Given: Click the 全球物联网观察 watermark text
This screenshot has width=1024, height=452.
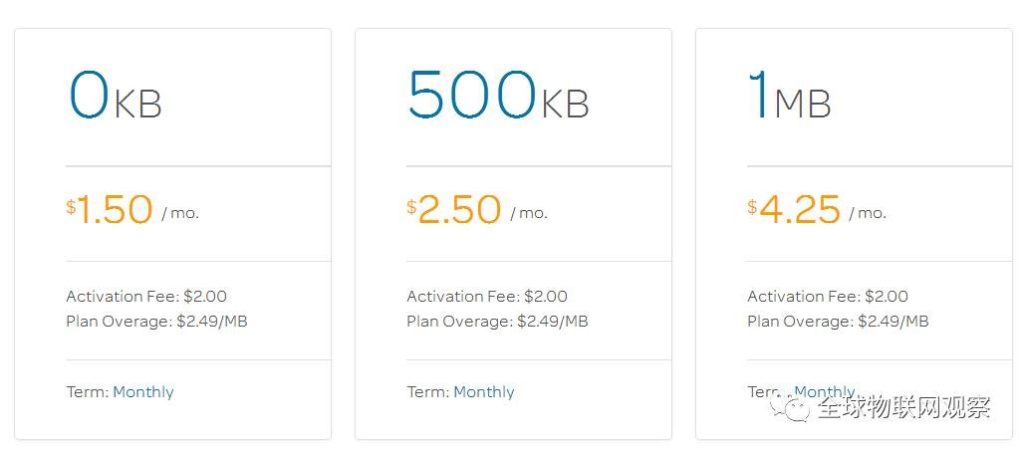Looking at the screenshot, I should [x=904, y=408].
